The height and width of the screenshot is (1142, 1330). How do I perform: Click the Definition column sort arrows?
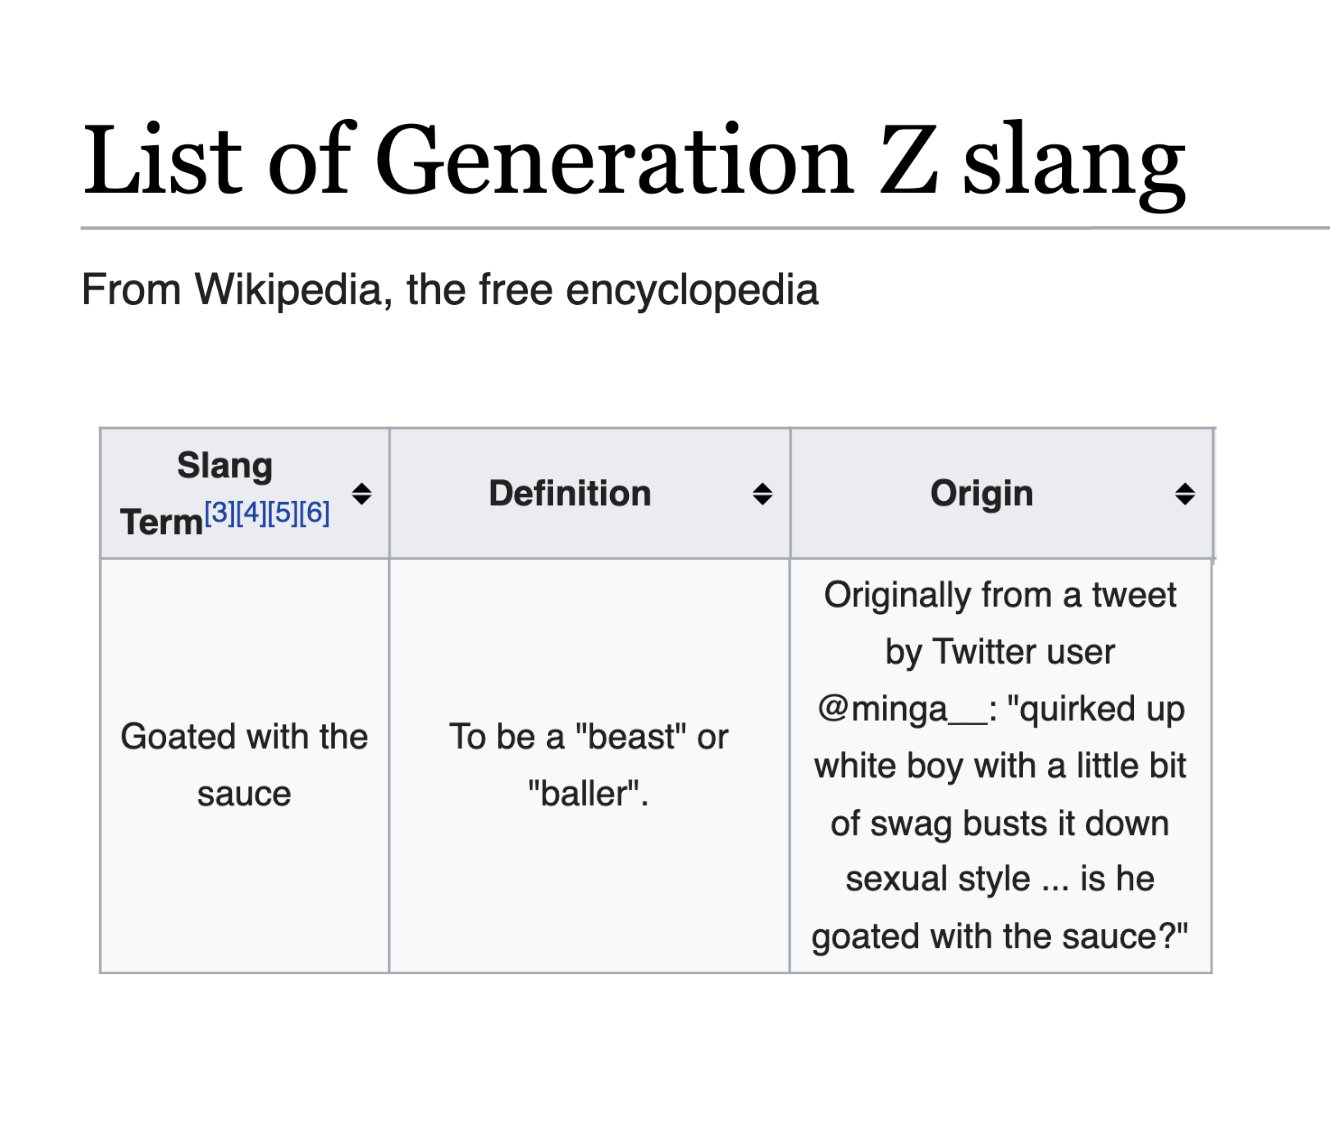[762, 493]
